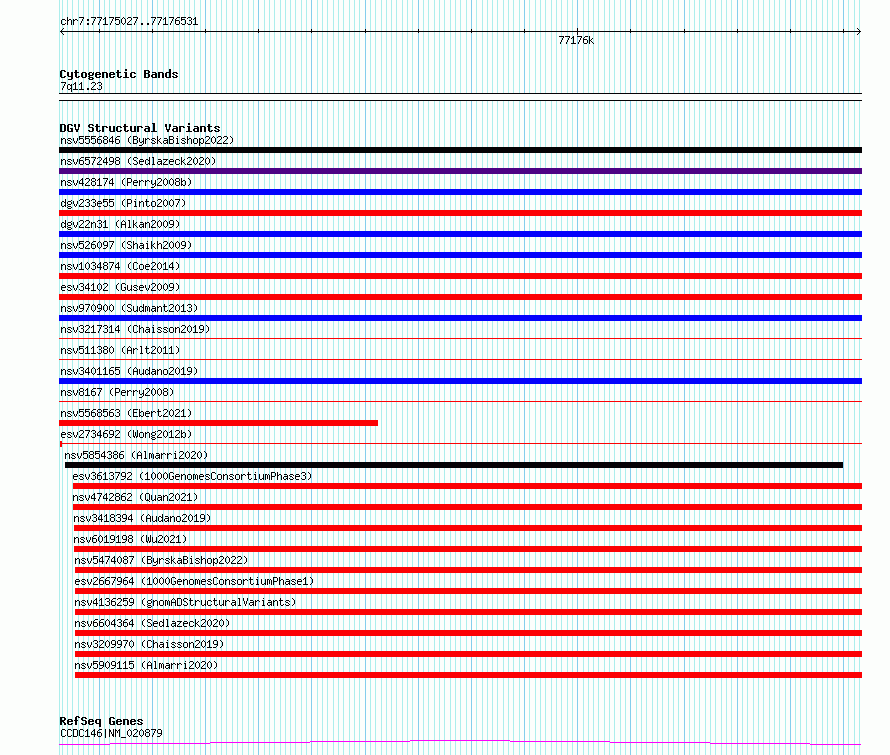890x755 pixels.
Task: Select the esv34102 (Gusev2009) label
Action: 120,287
